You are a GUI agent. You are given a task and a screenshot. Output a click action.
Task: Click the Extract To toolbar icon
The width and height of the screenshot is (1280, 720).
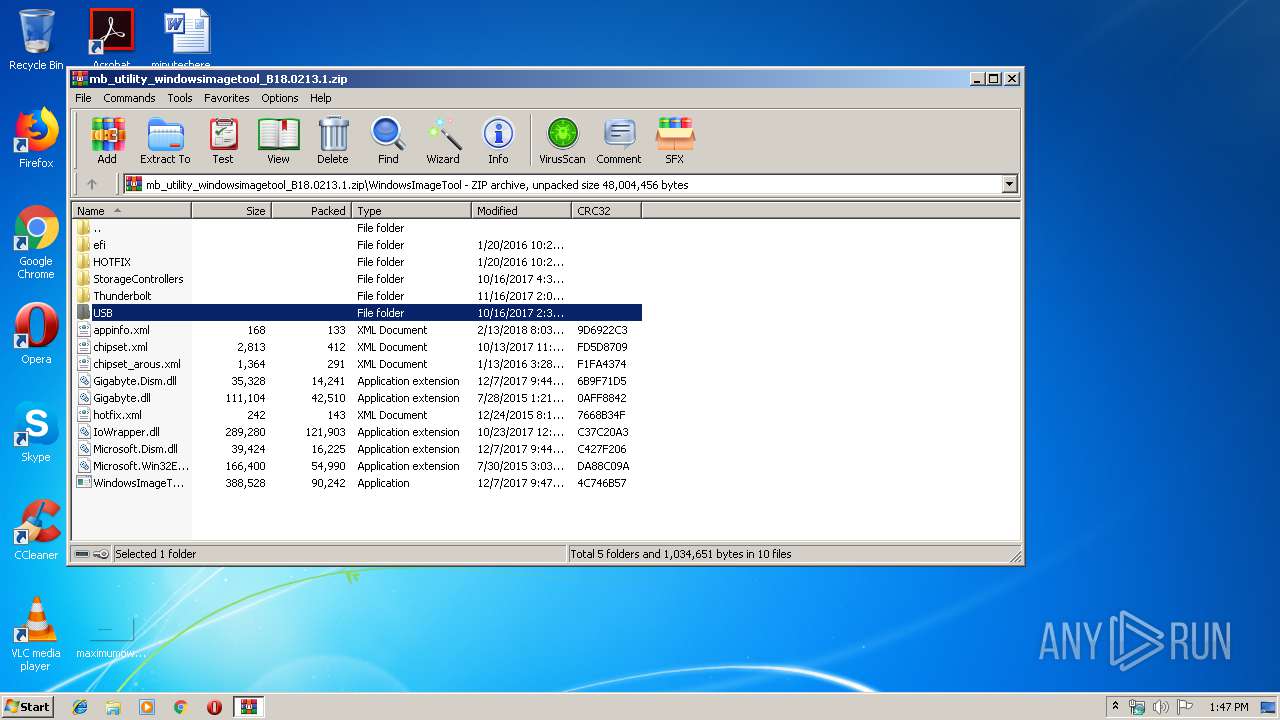click(x=165, y=140)
